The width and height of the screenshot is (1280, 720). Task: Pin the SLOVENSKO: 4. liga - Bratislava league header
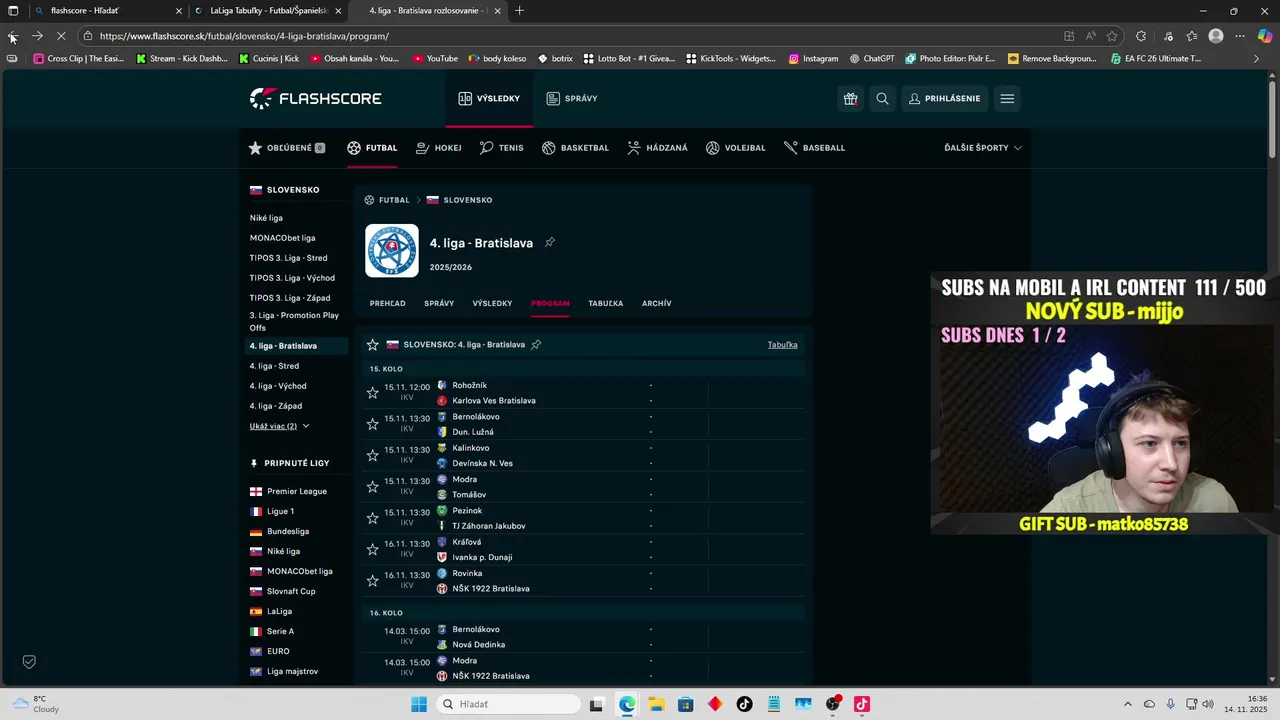point(536,344)
